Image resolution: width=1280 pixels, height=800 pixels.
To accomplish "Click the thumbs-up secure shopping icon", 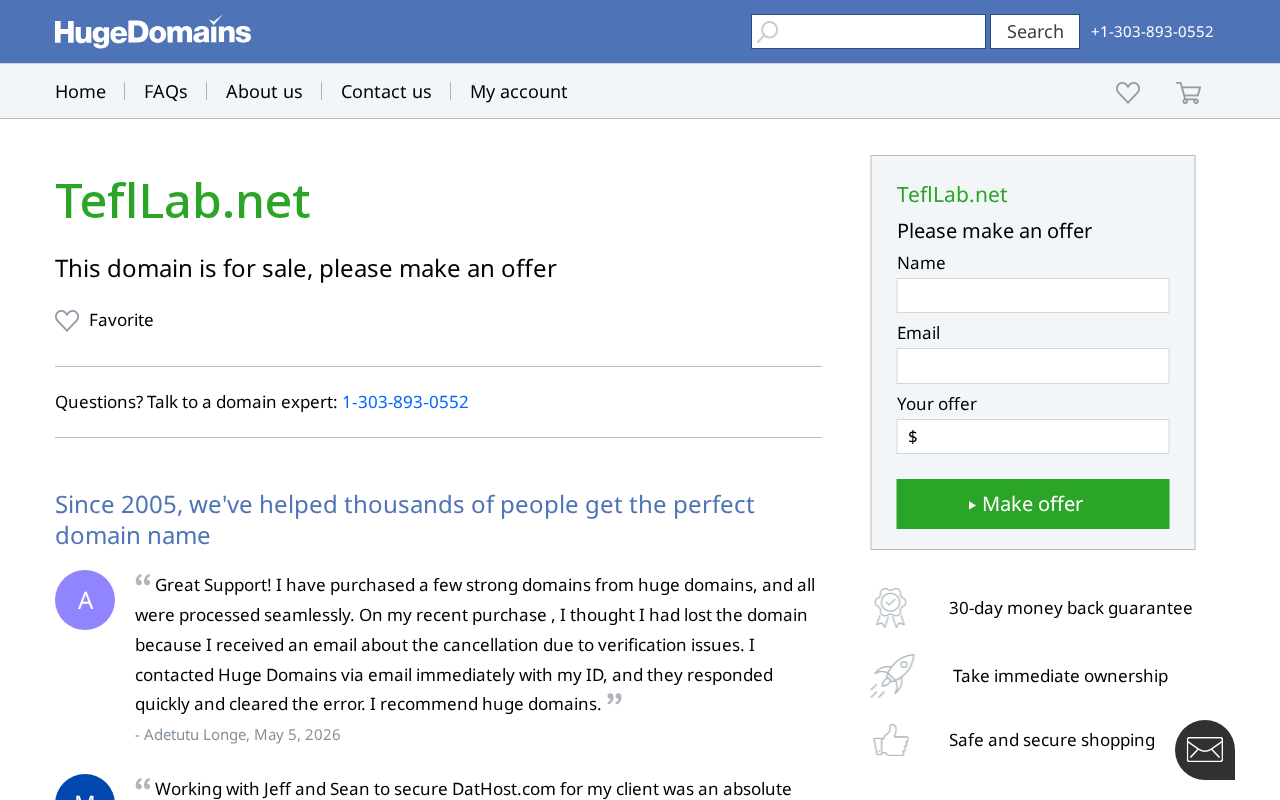I will pos(891,740).
